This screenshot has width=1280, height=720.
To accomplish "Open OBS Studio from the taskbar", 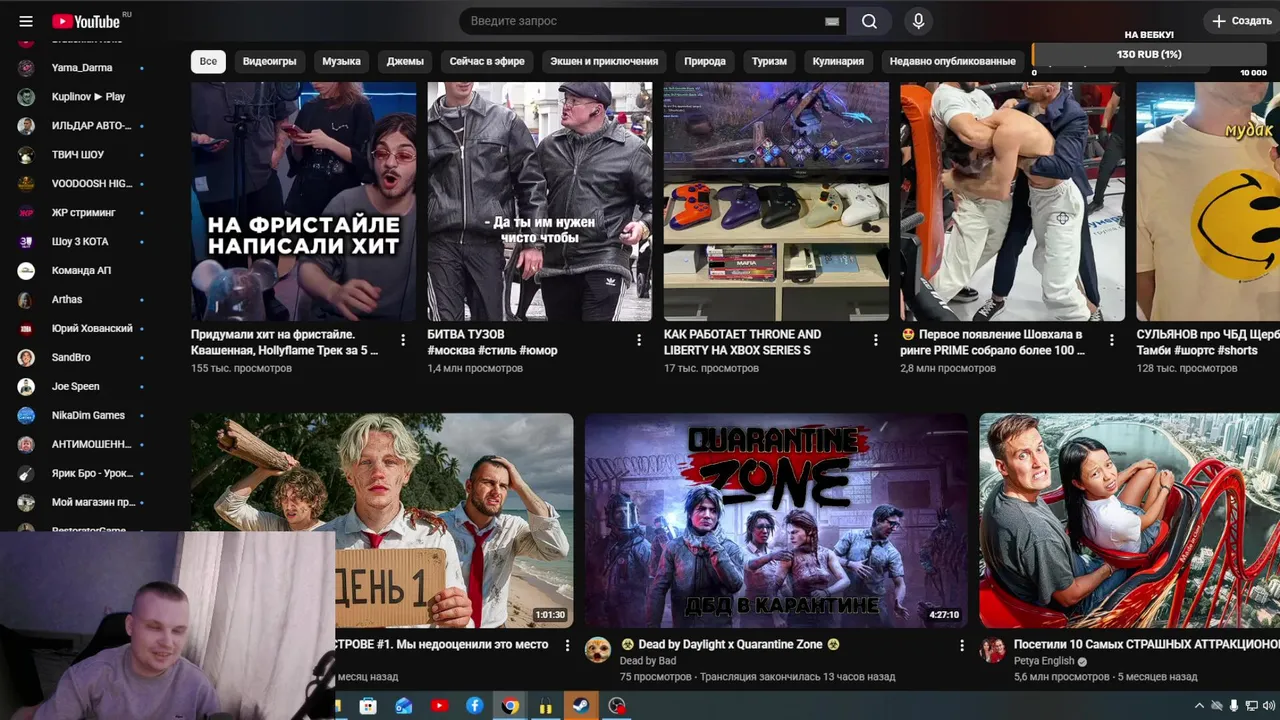I will click(x=617, y=706).
